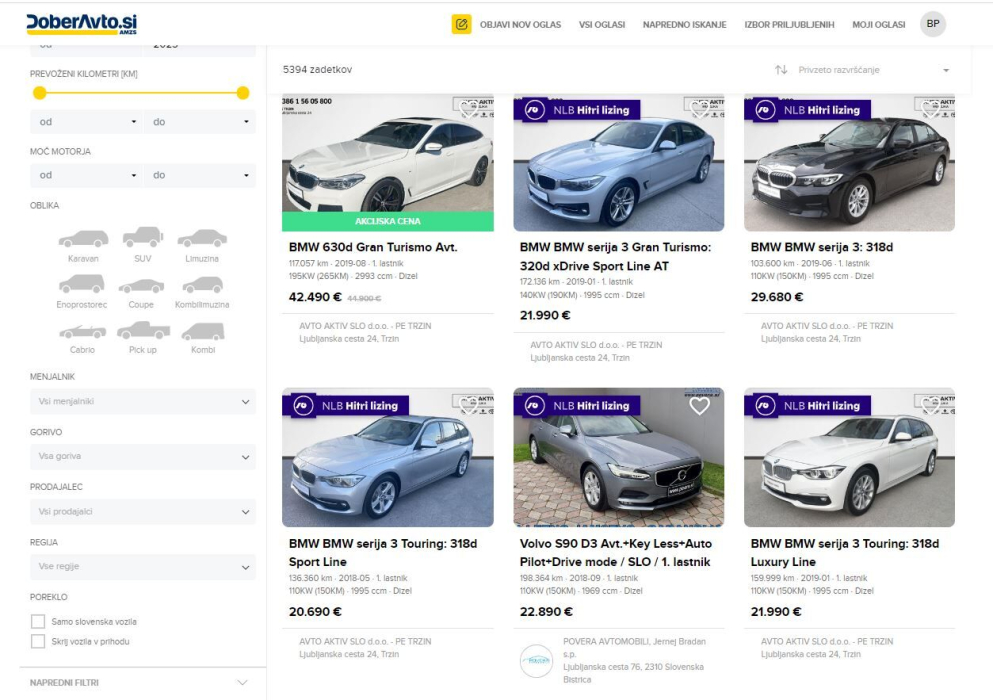Choose the Coupe body shape icon

tap(142, 286)
